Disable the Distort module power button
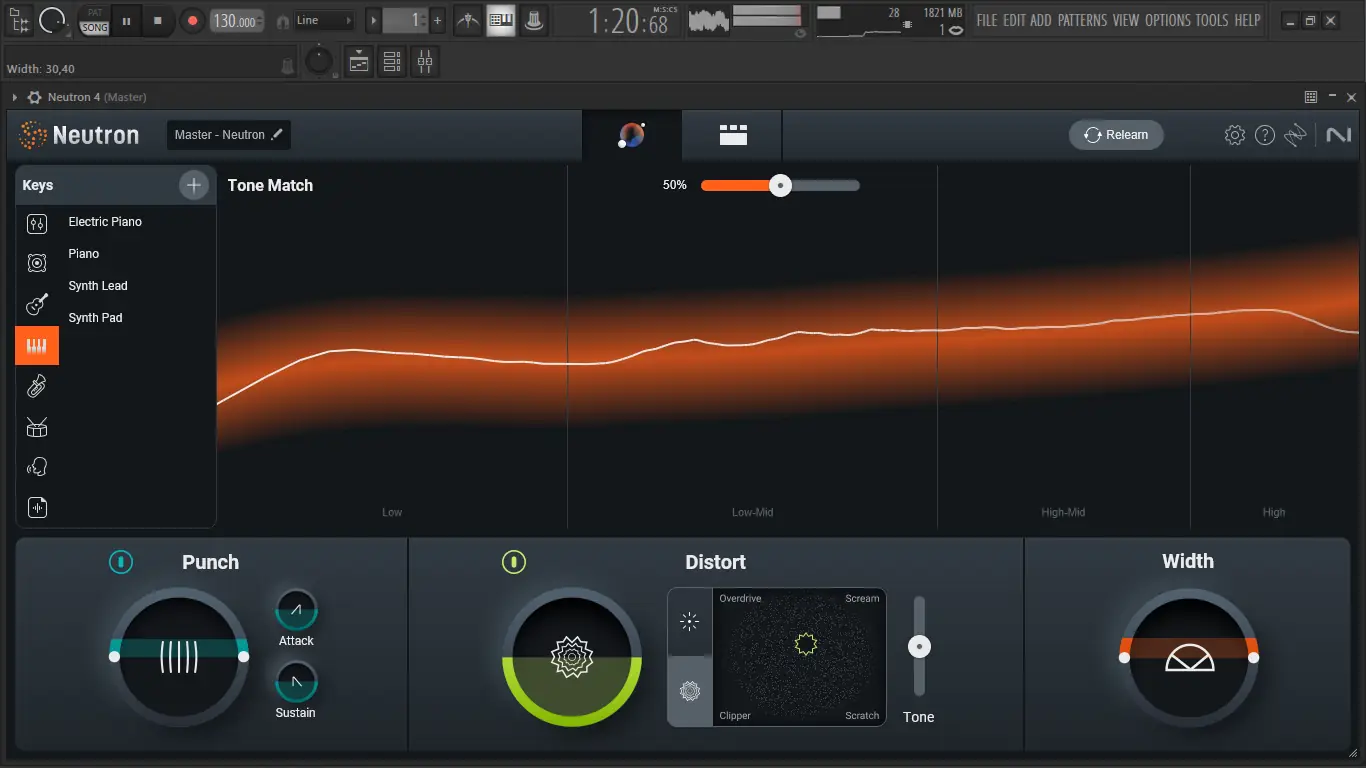This screenshot has height=768, width=1366. (514, 562)
